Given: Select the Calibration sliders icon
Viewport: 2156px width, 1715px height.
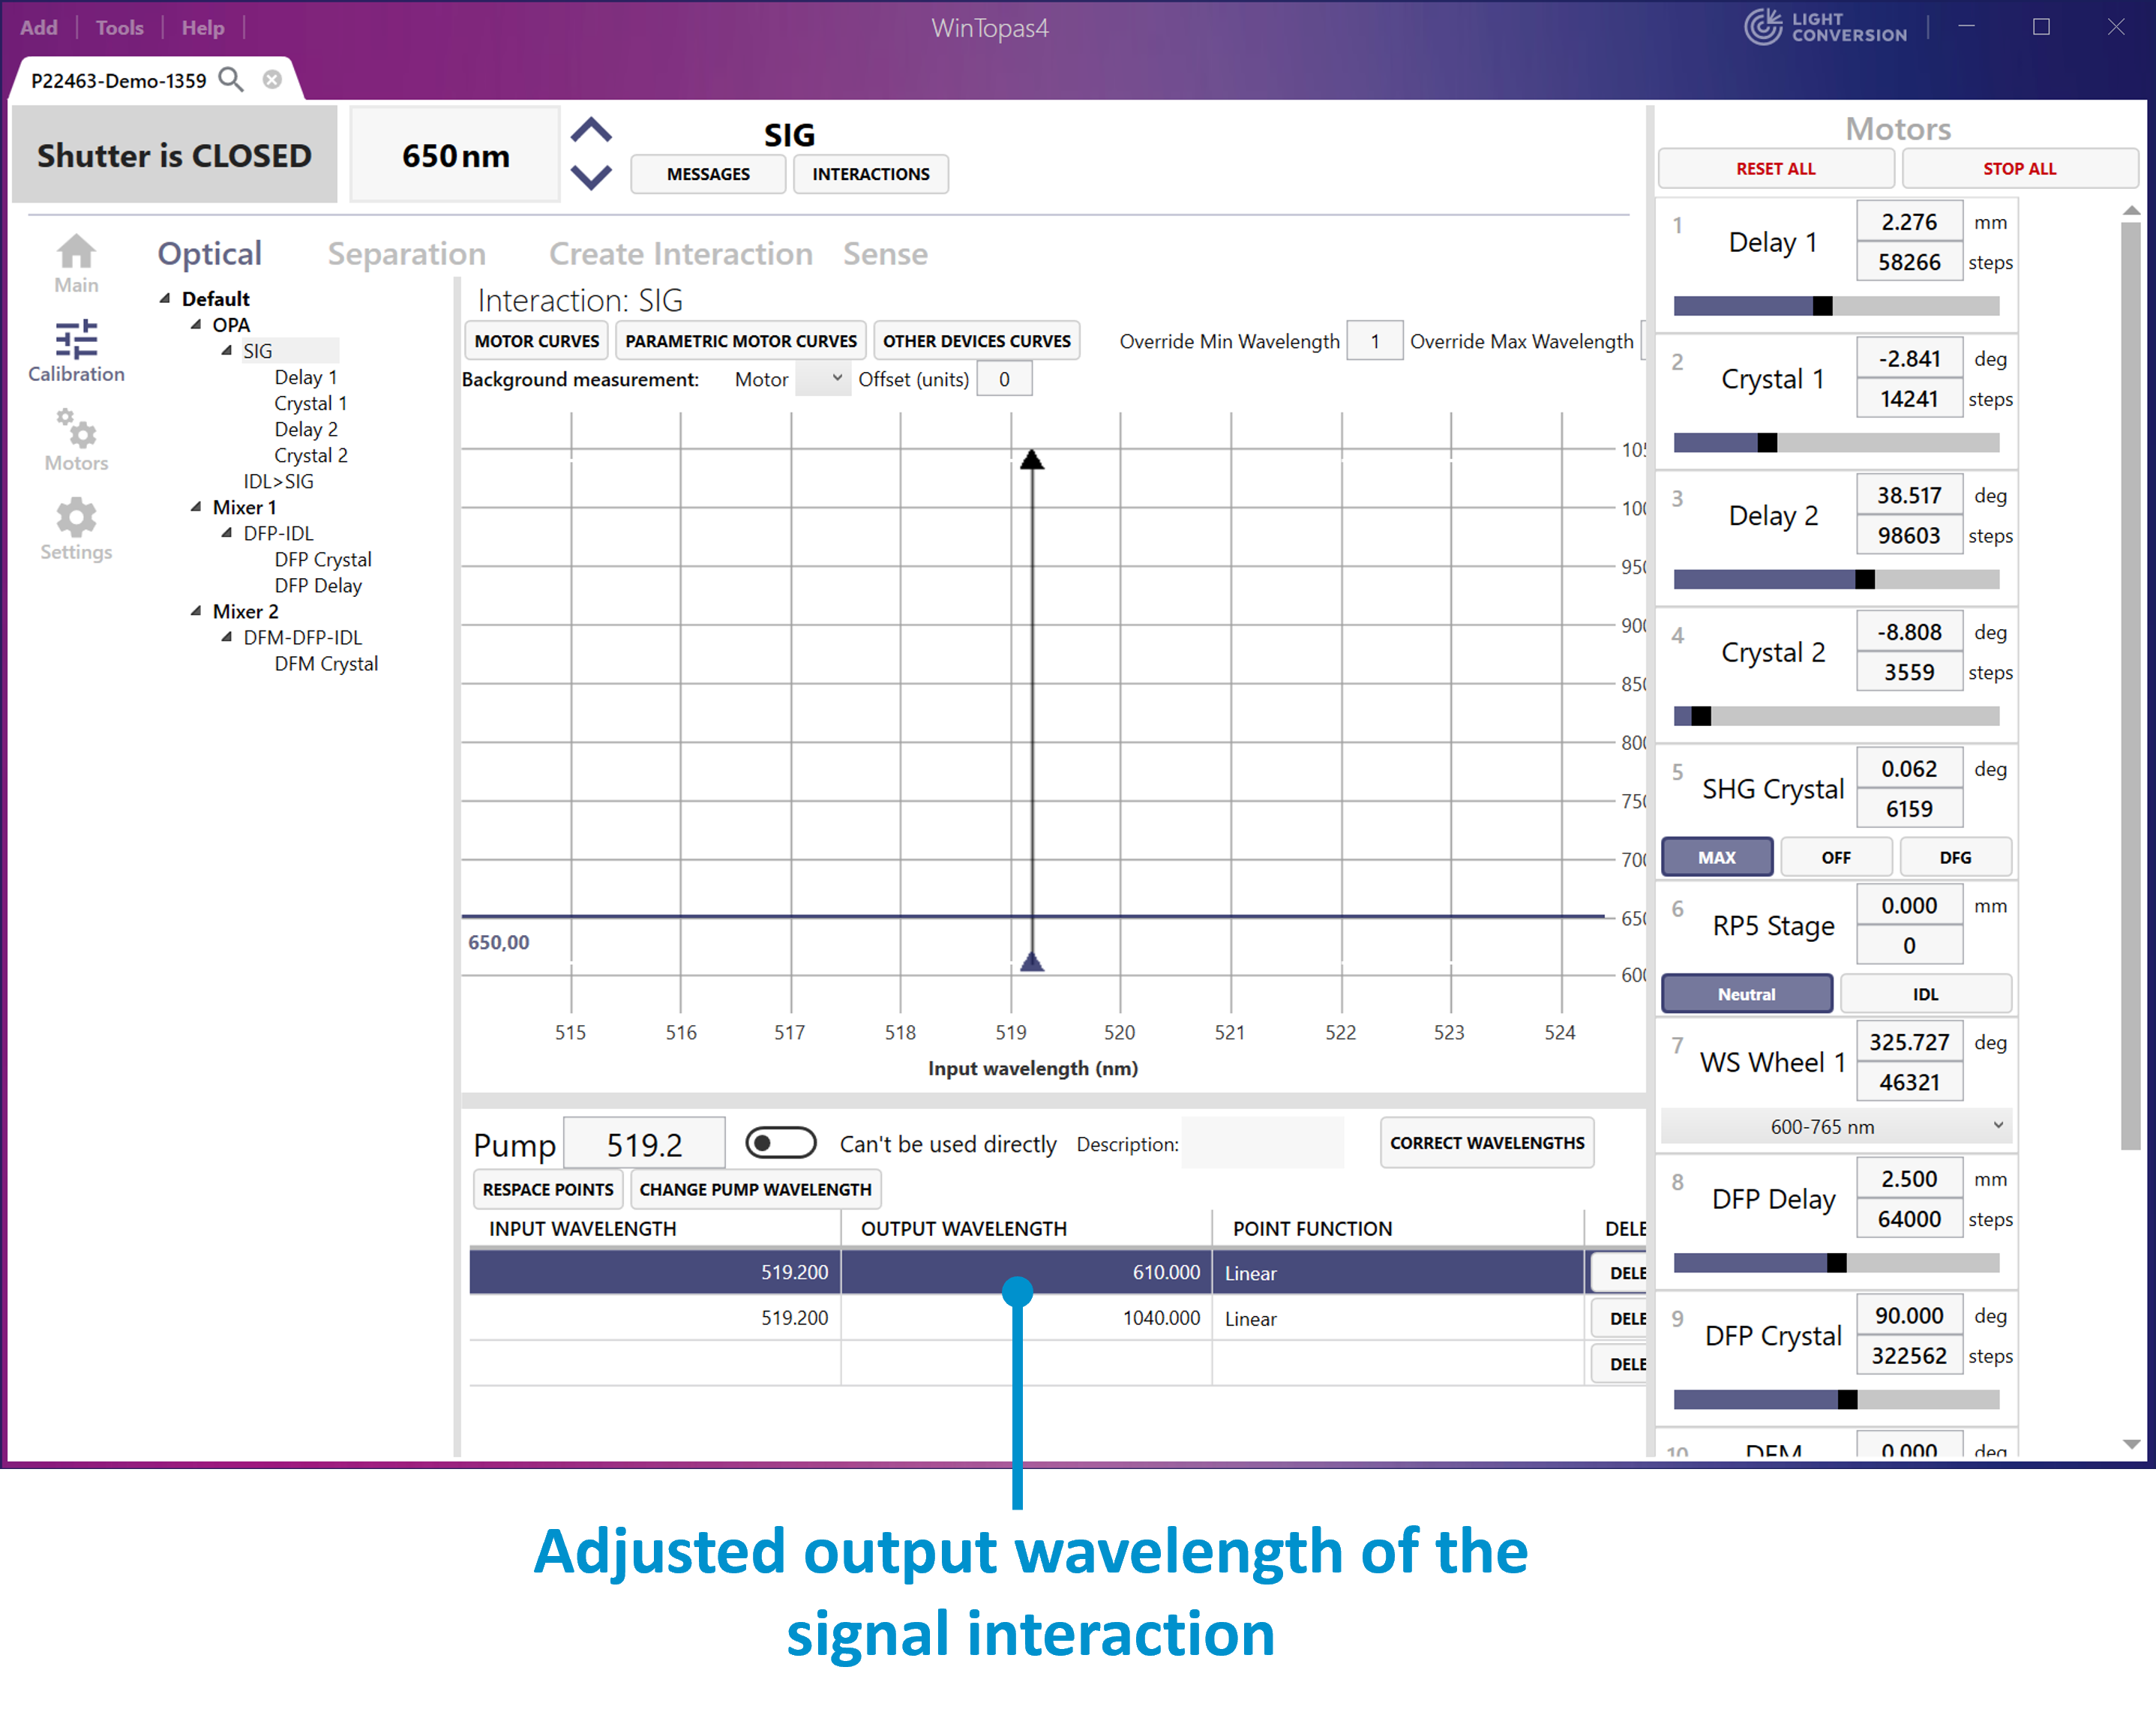Looking at the screenshot, I should [76, 341].
